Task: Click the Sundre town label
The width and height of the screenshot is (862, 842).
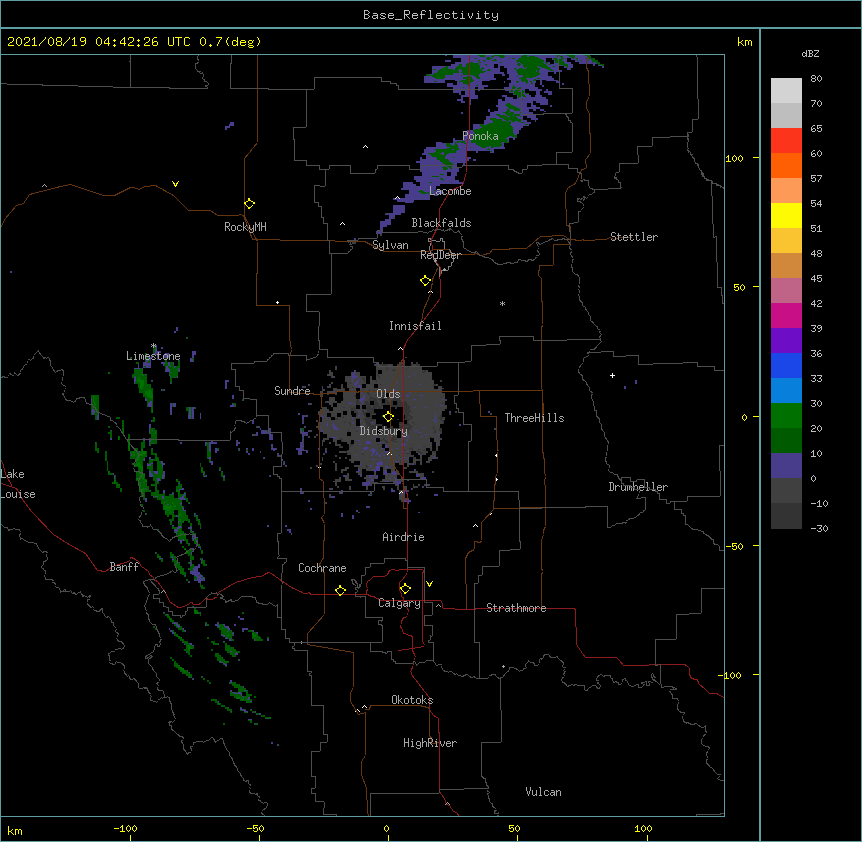Action: click(292, 391)
